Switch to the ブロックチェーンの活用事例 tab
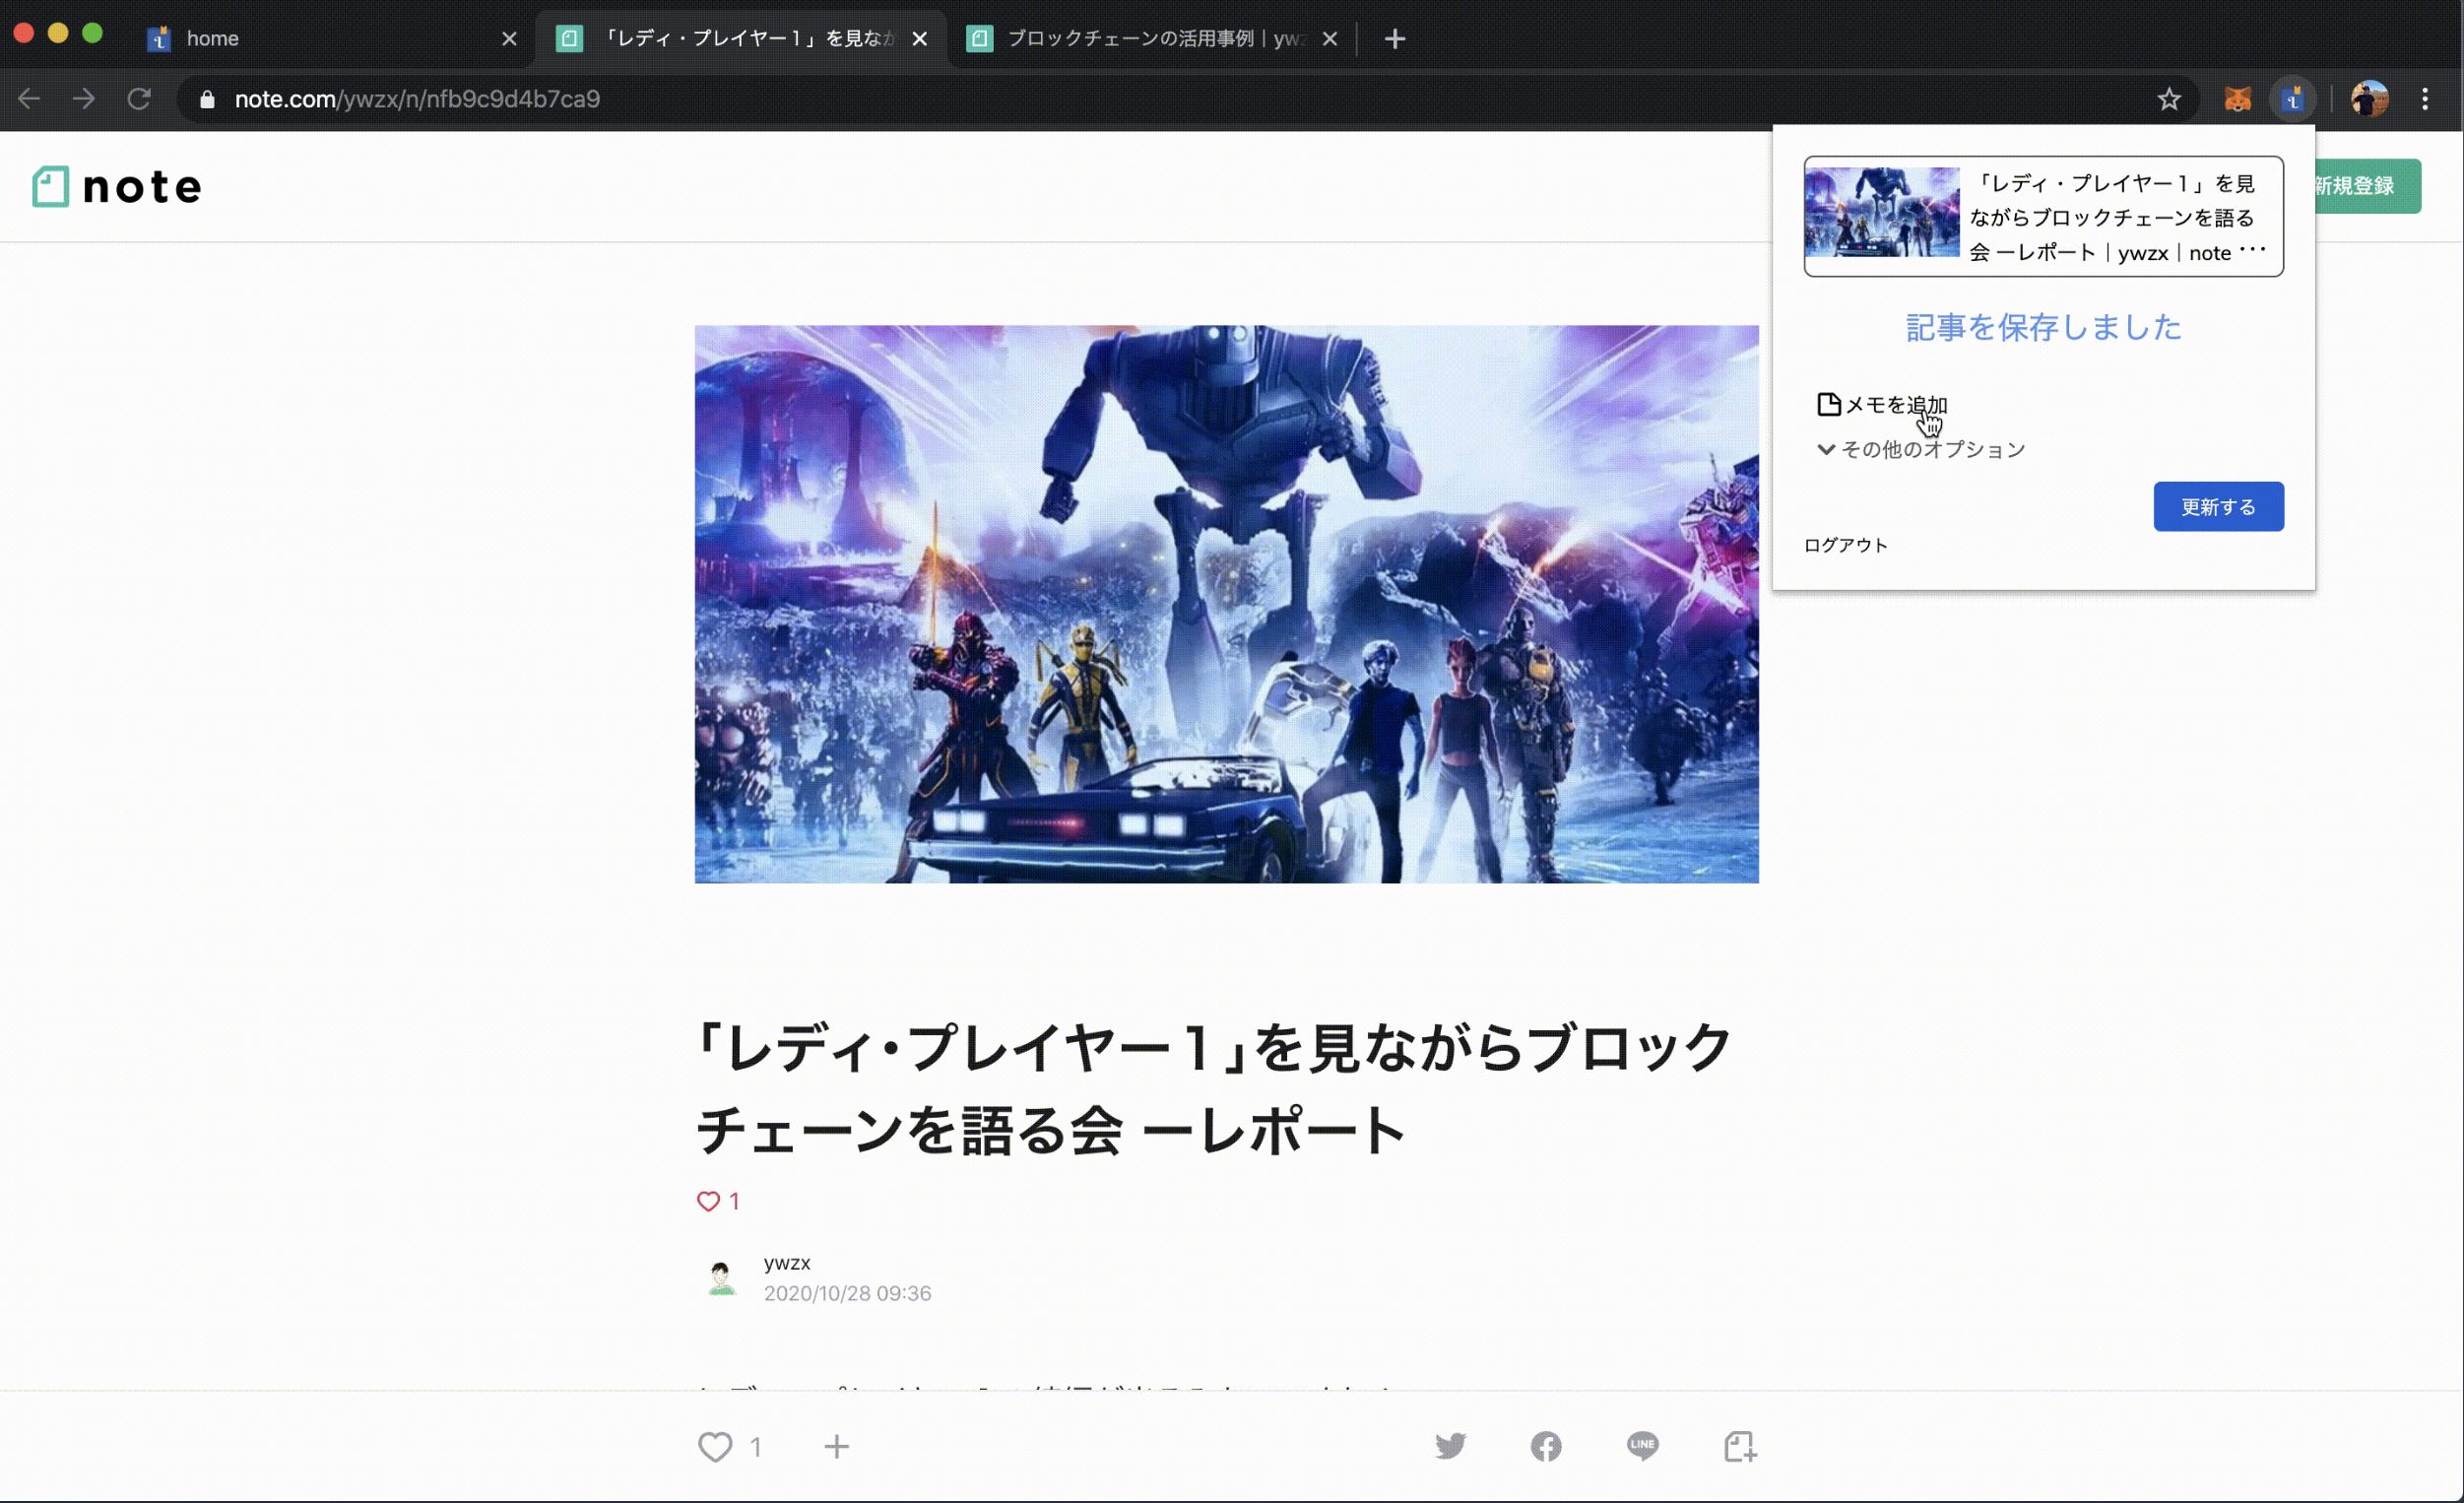Image resolution: width=2464 pixels, height=1503 pixels. [1150, 39]
